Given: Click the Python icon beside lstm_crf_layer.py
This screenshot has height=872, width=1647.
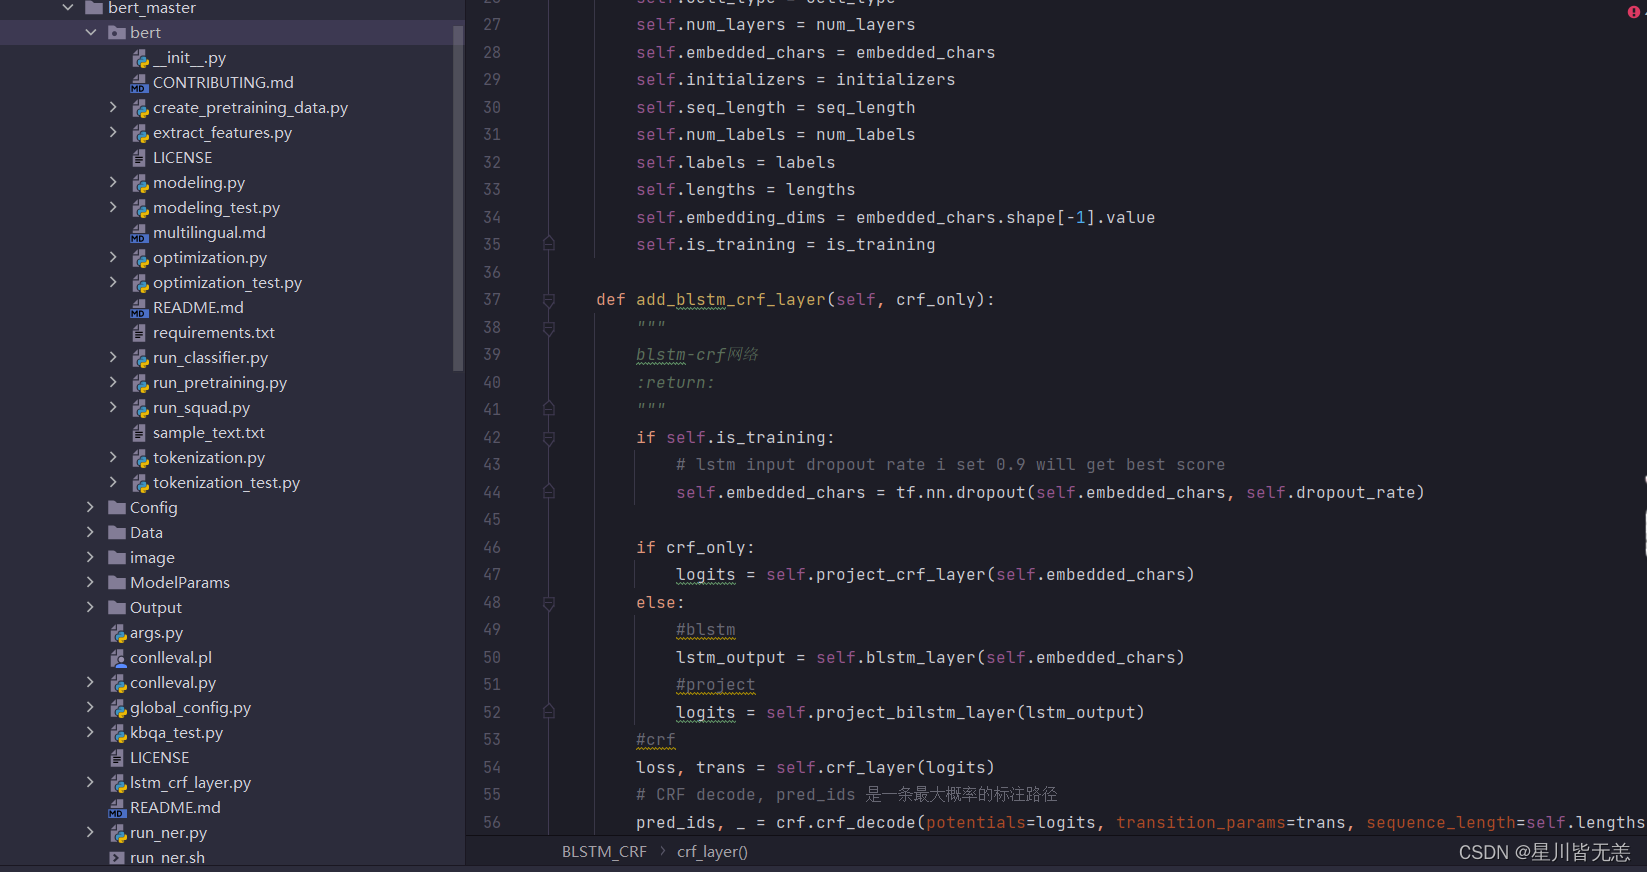Looking at the screenshot, I should click(x=117, y=783).
